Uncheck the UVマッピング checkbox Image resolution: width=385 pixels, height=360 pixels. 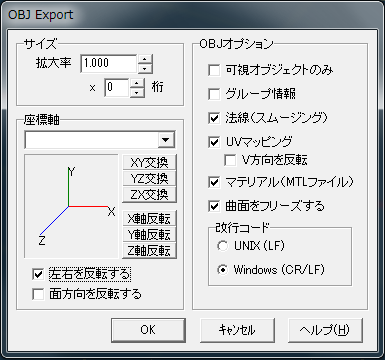(214, 142)
